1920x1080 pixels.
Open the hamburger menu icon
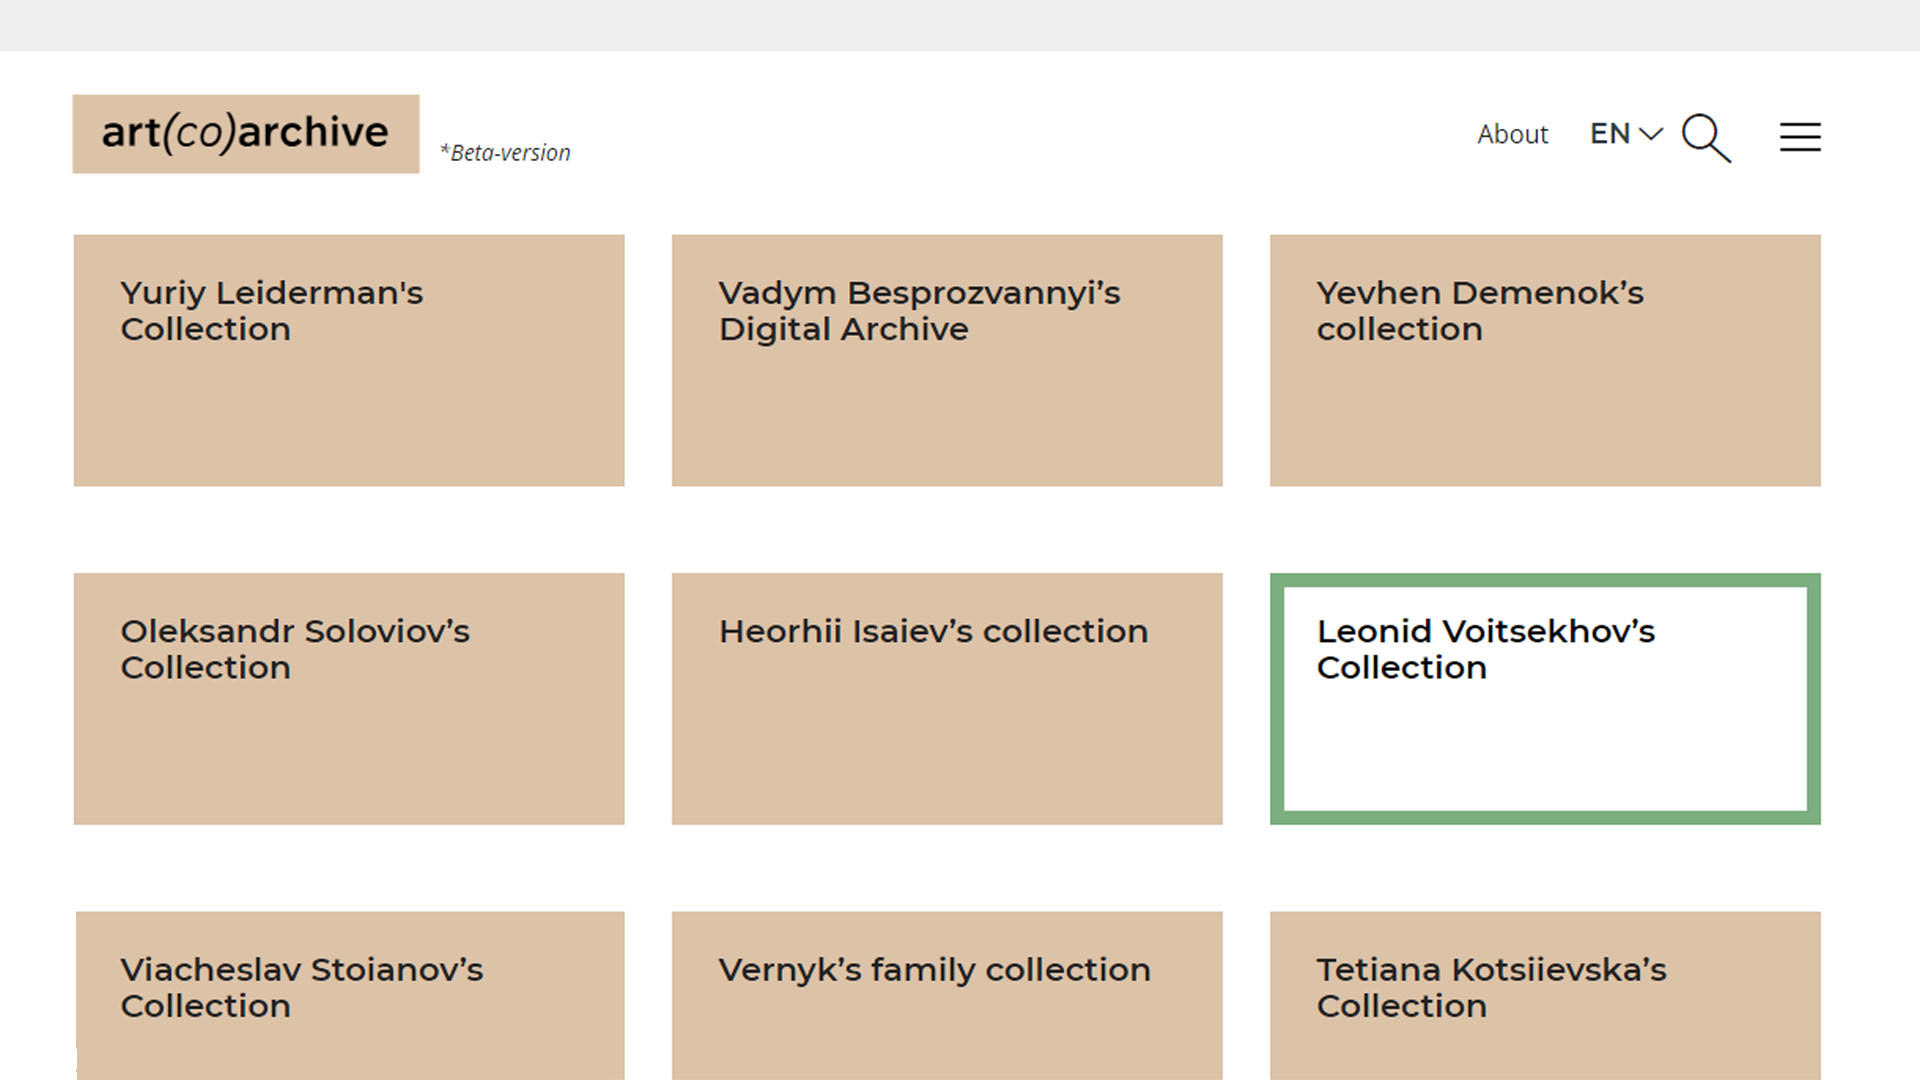click(1799, 137)
